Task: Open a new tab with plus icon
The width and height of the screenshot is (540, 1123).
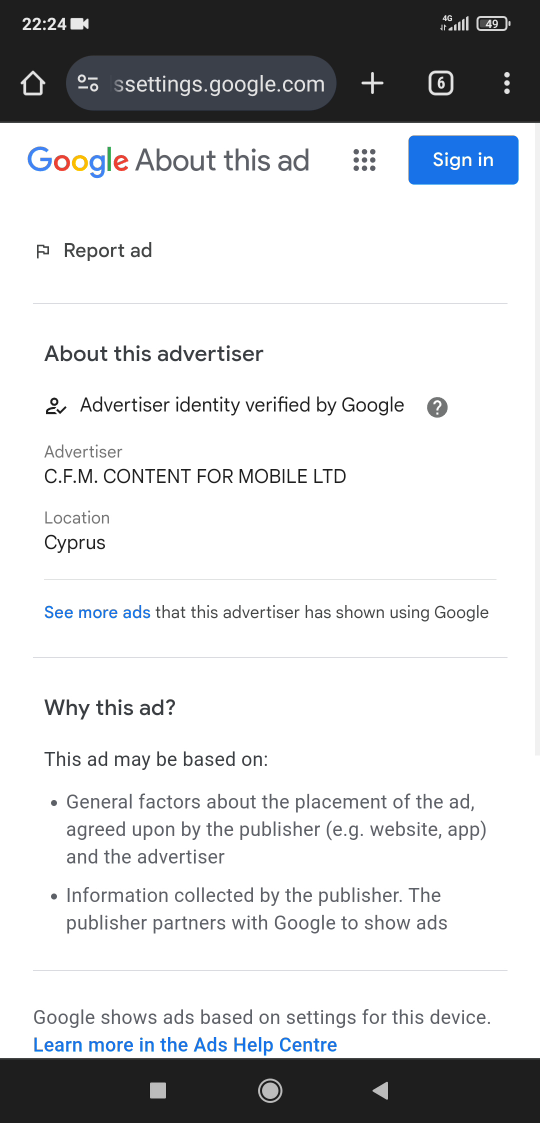Action: (372, 84)
